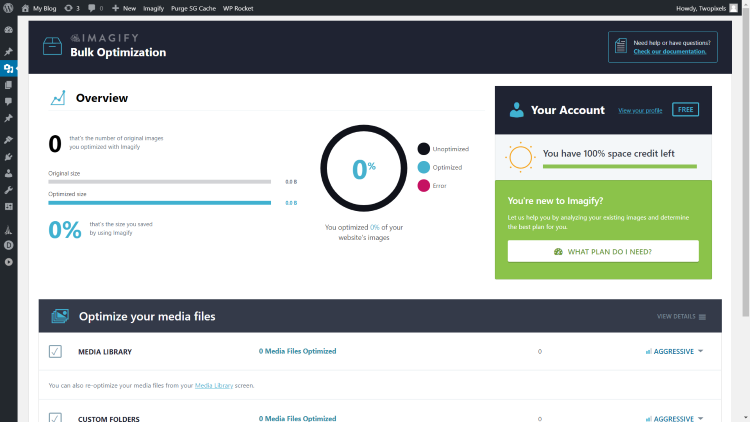The height and width of the screenshot is (422, 750).
Task: Click the Optimized size blue bar
Action: click(x=159, y=203)
